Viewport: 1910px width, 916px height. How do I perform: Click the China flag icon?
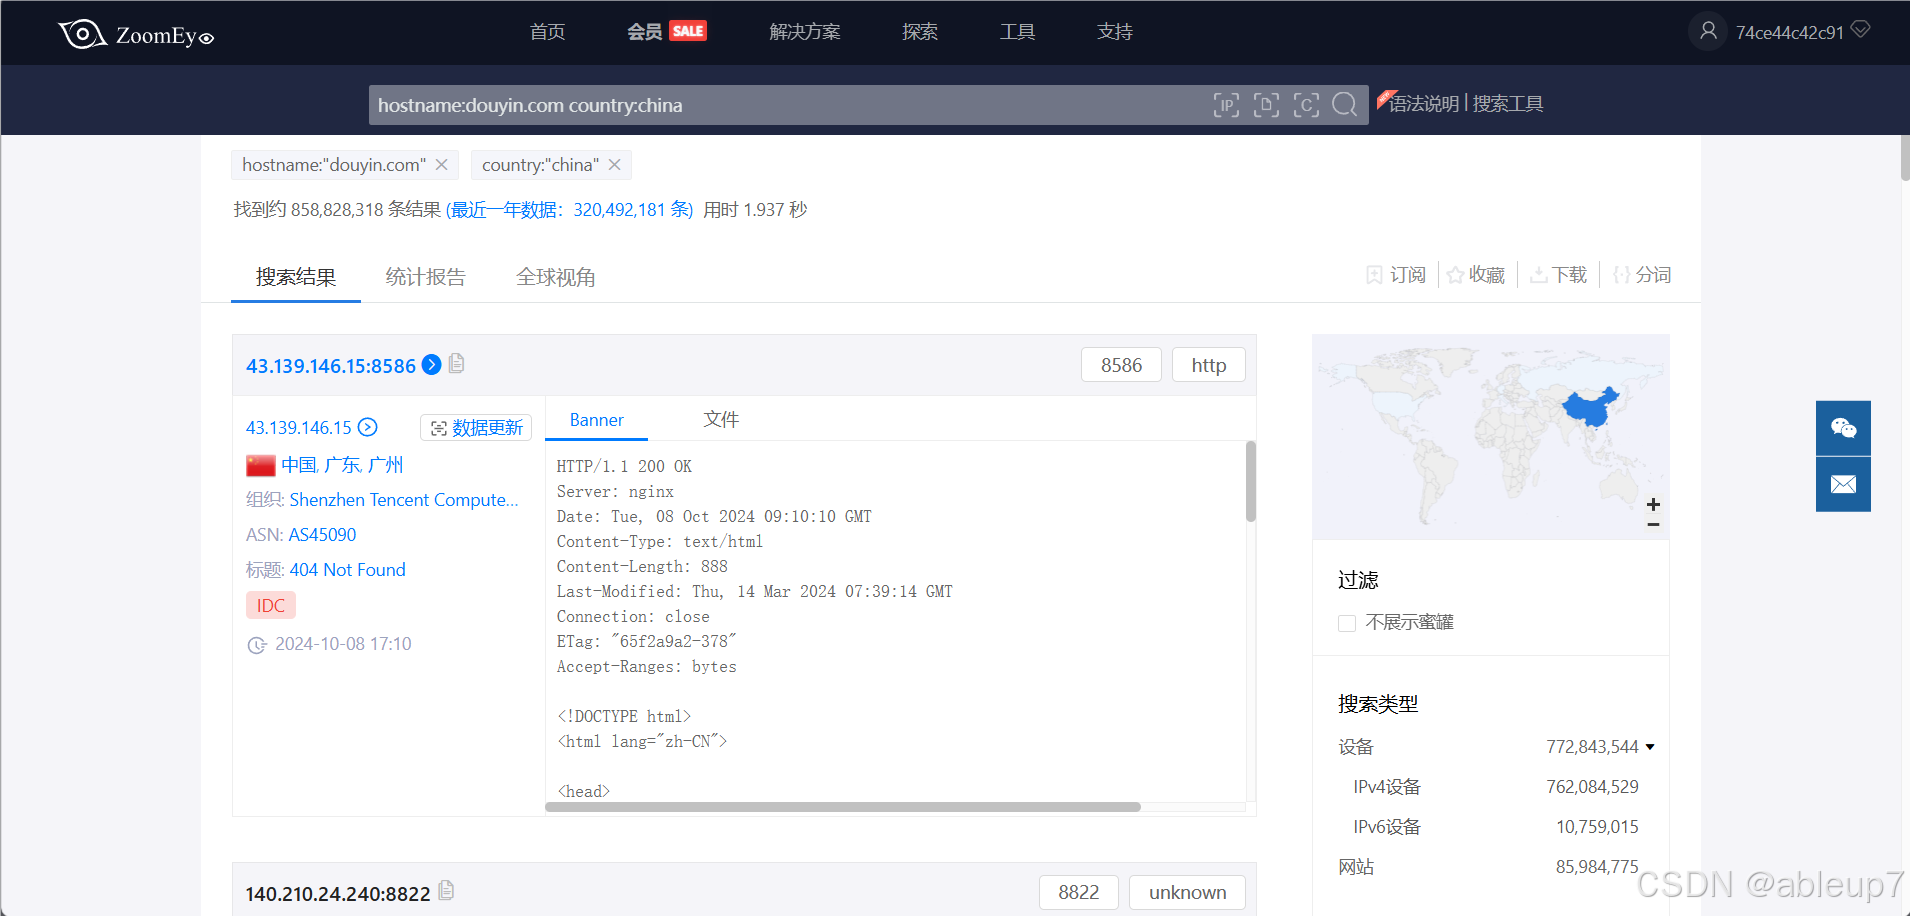[x=261, y=465]
